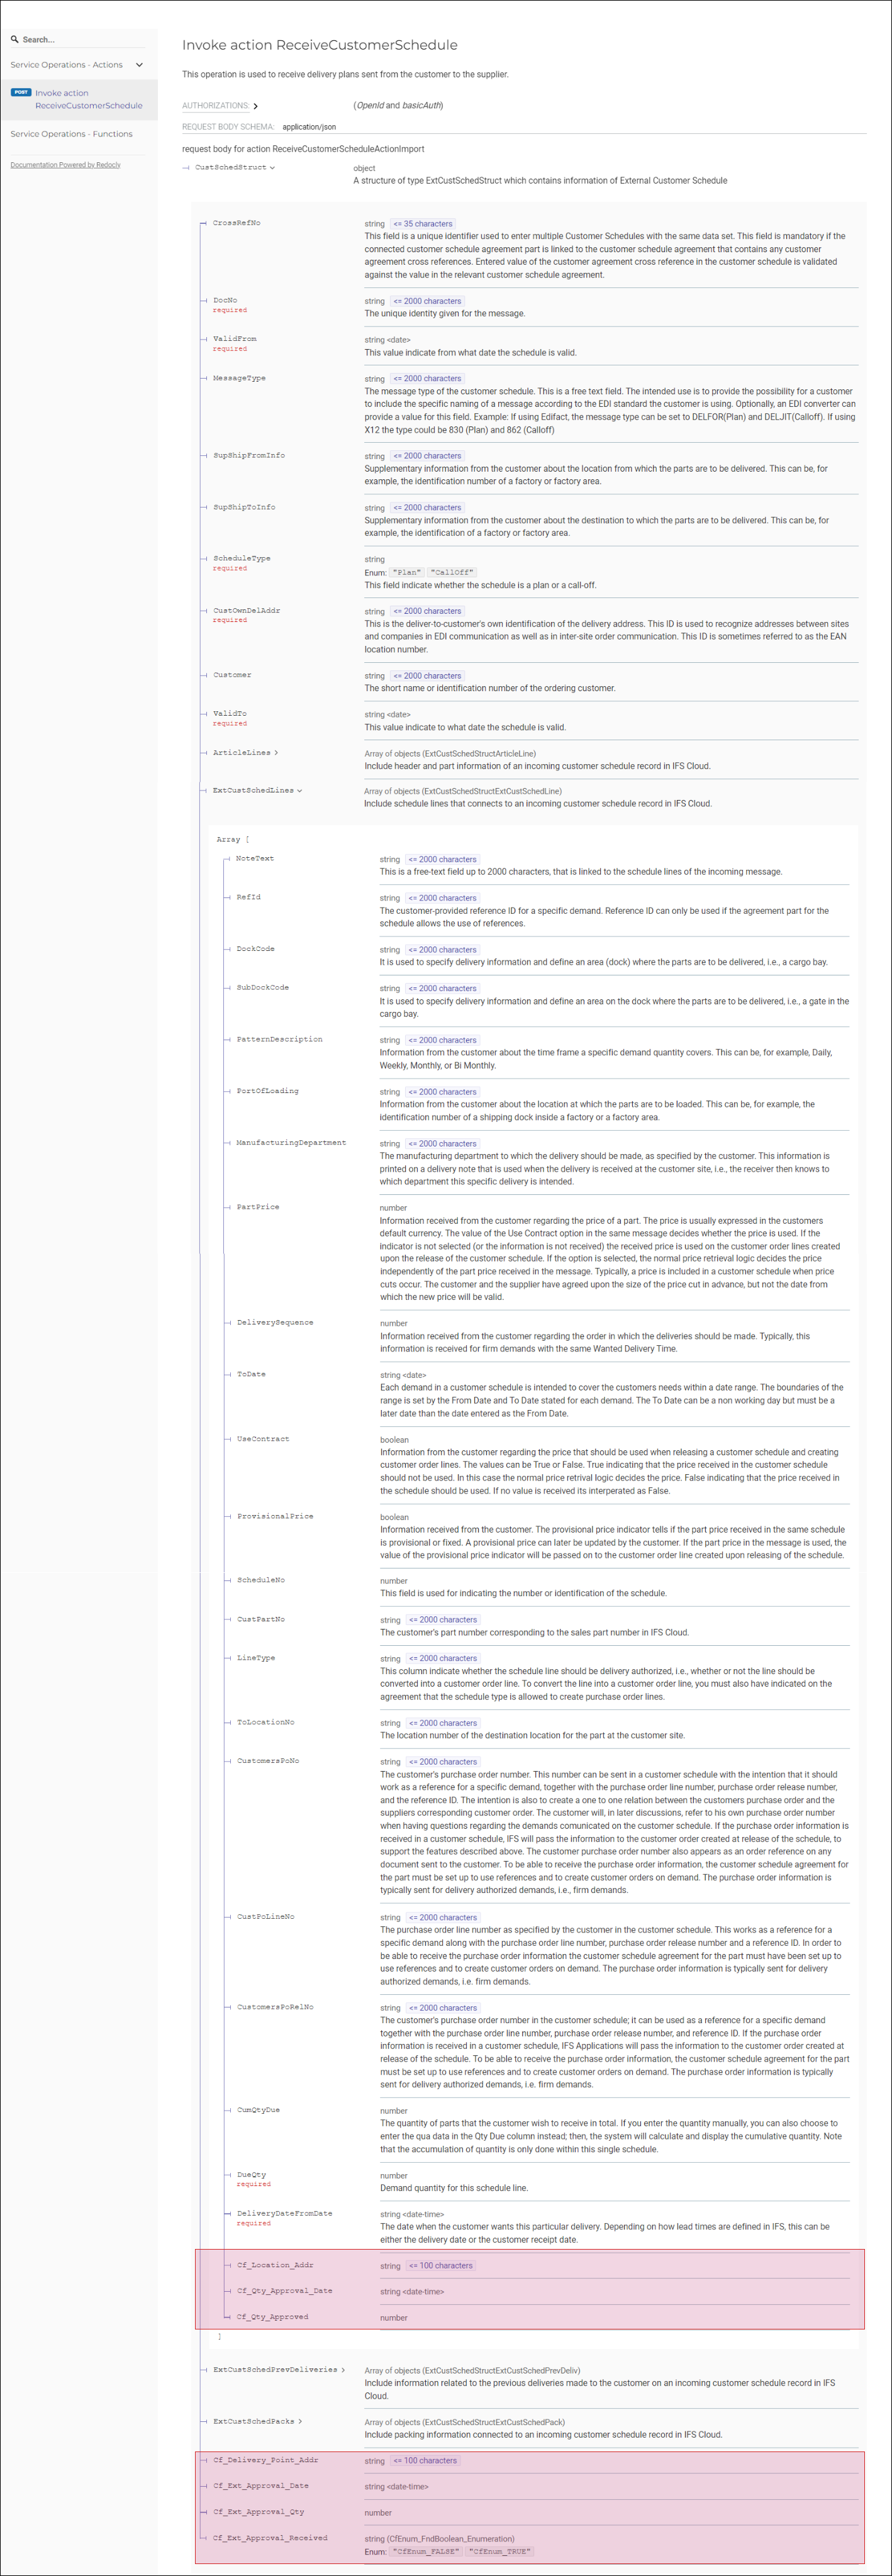The height and width of the screenshot is (2576, 892).
Task: Click the search magnifier icon in sidebar
Action: 15,40
